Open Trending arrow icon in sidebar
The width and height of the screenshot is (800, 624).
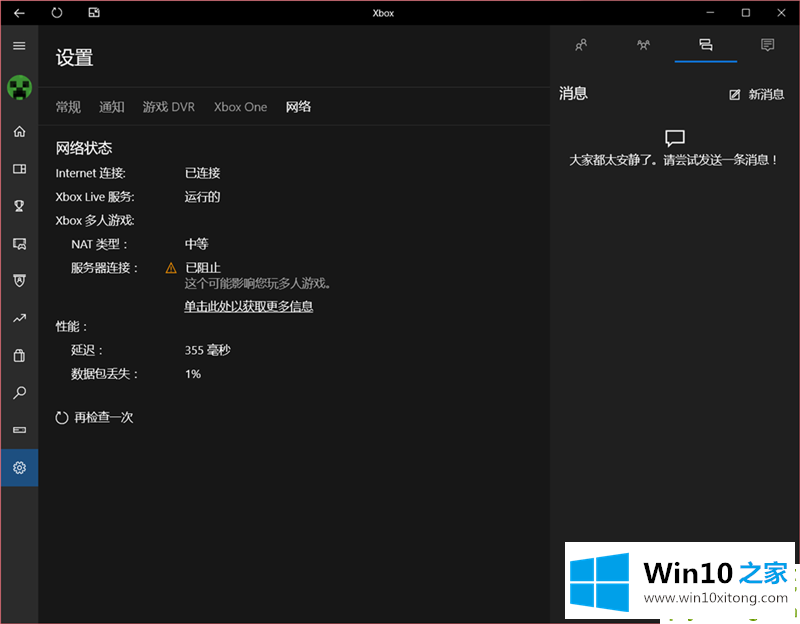[x=19, y=318]
